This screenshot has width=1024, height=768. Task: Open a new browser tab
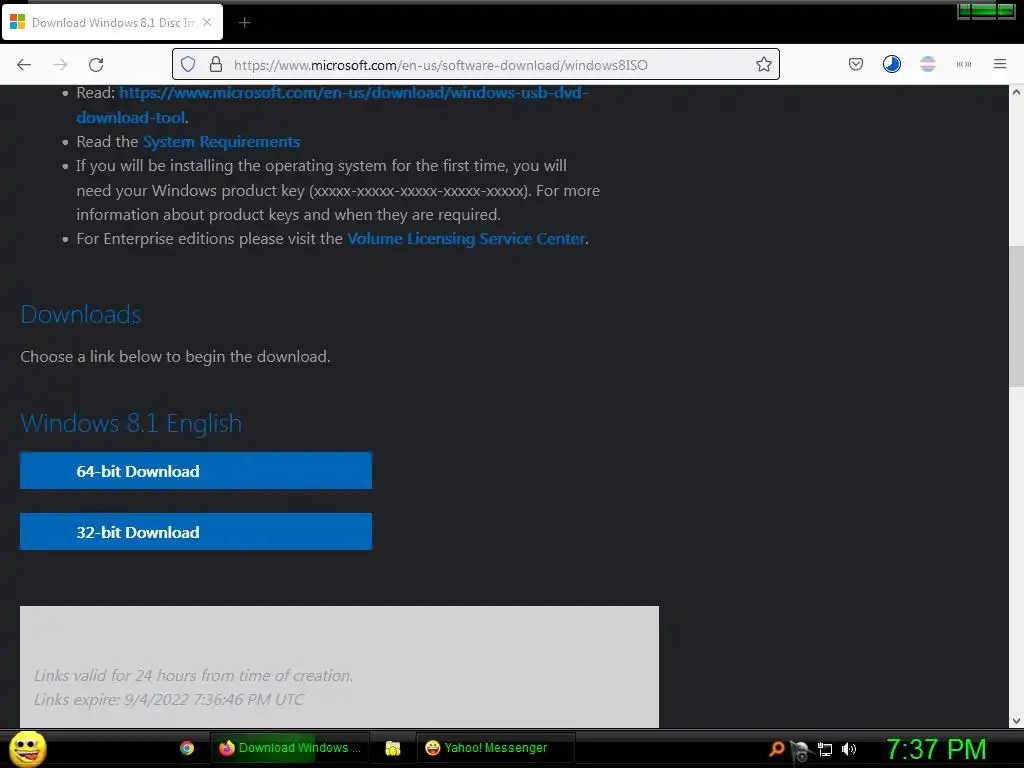point(244,23)
